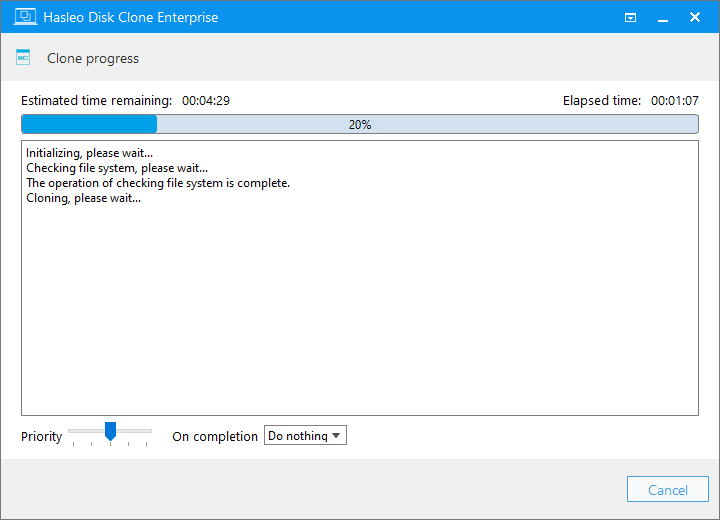Viewport: 720px width, 520px height.
Task: Minimize the Hasleo Disk Clone window
Action: tap(663, 18)
